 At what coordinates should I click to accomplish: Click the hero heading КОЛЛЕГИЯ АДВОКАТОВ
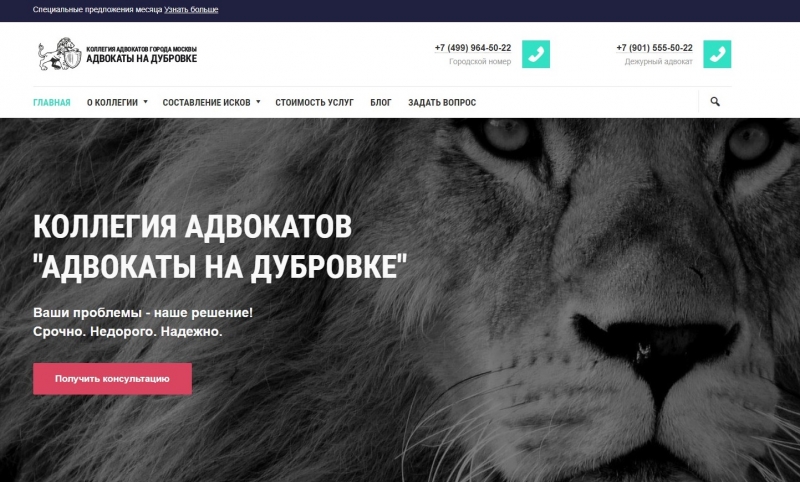[x=192, y=226]
